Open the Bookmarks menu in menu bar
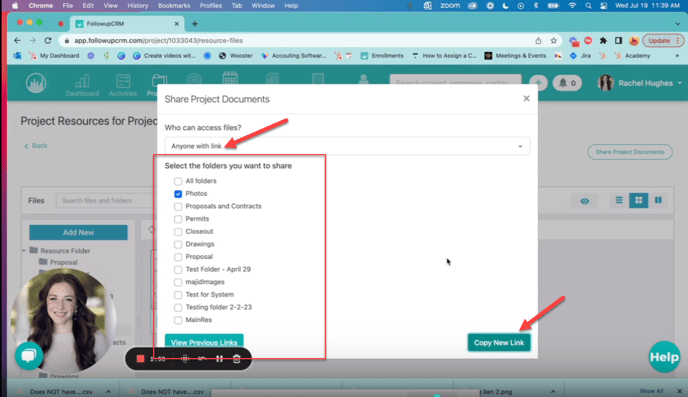 point(174,6)
